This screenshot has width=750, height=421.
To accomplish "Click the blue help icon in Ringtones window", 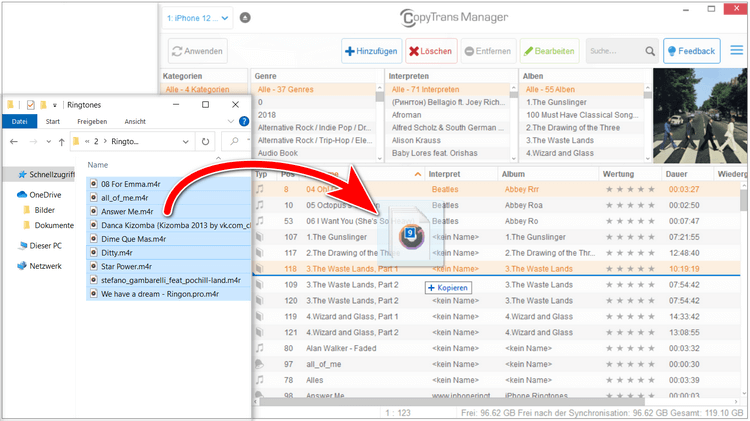I will [244, 122].
